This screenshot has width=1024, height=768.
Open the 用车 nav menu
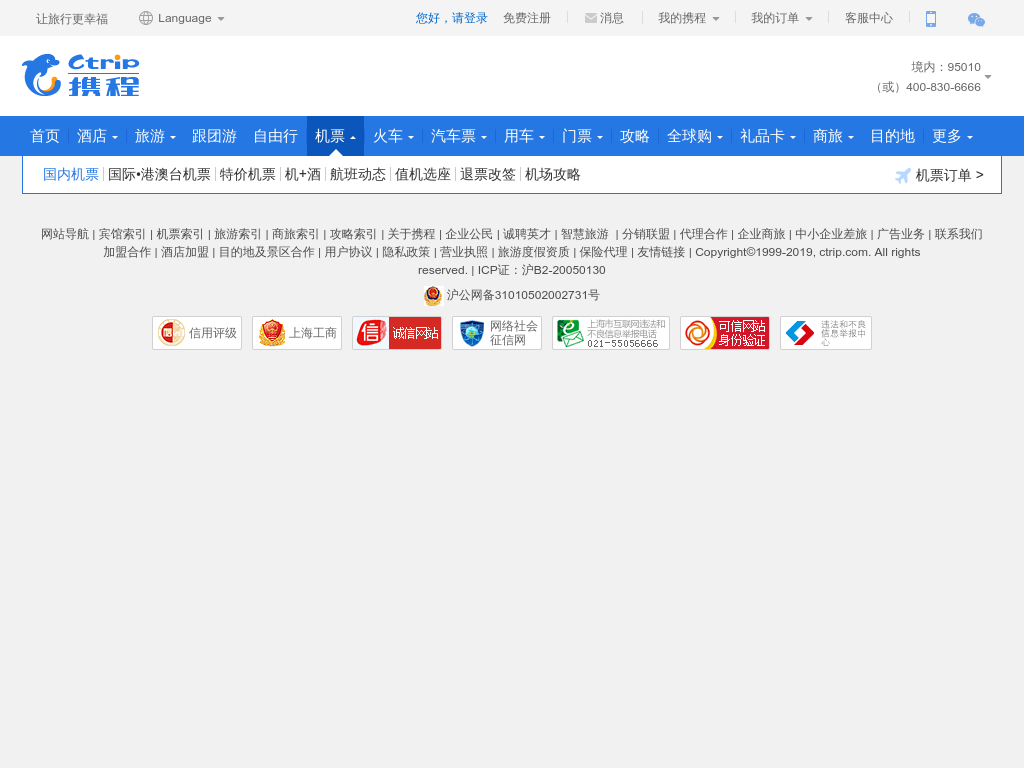pos(524,136)
